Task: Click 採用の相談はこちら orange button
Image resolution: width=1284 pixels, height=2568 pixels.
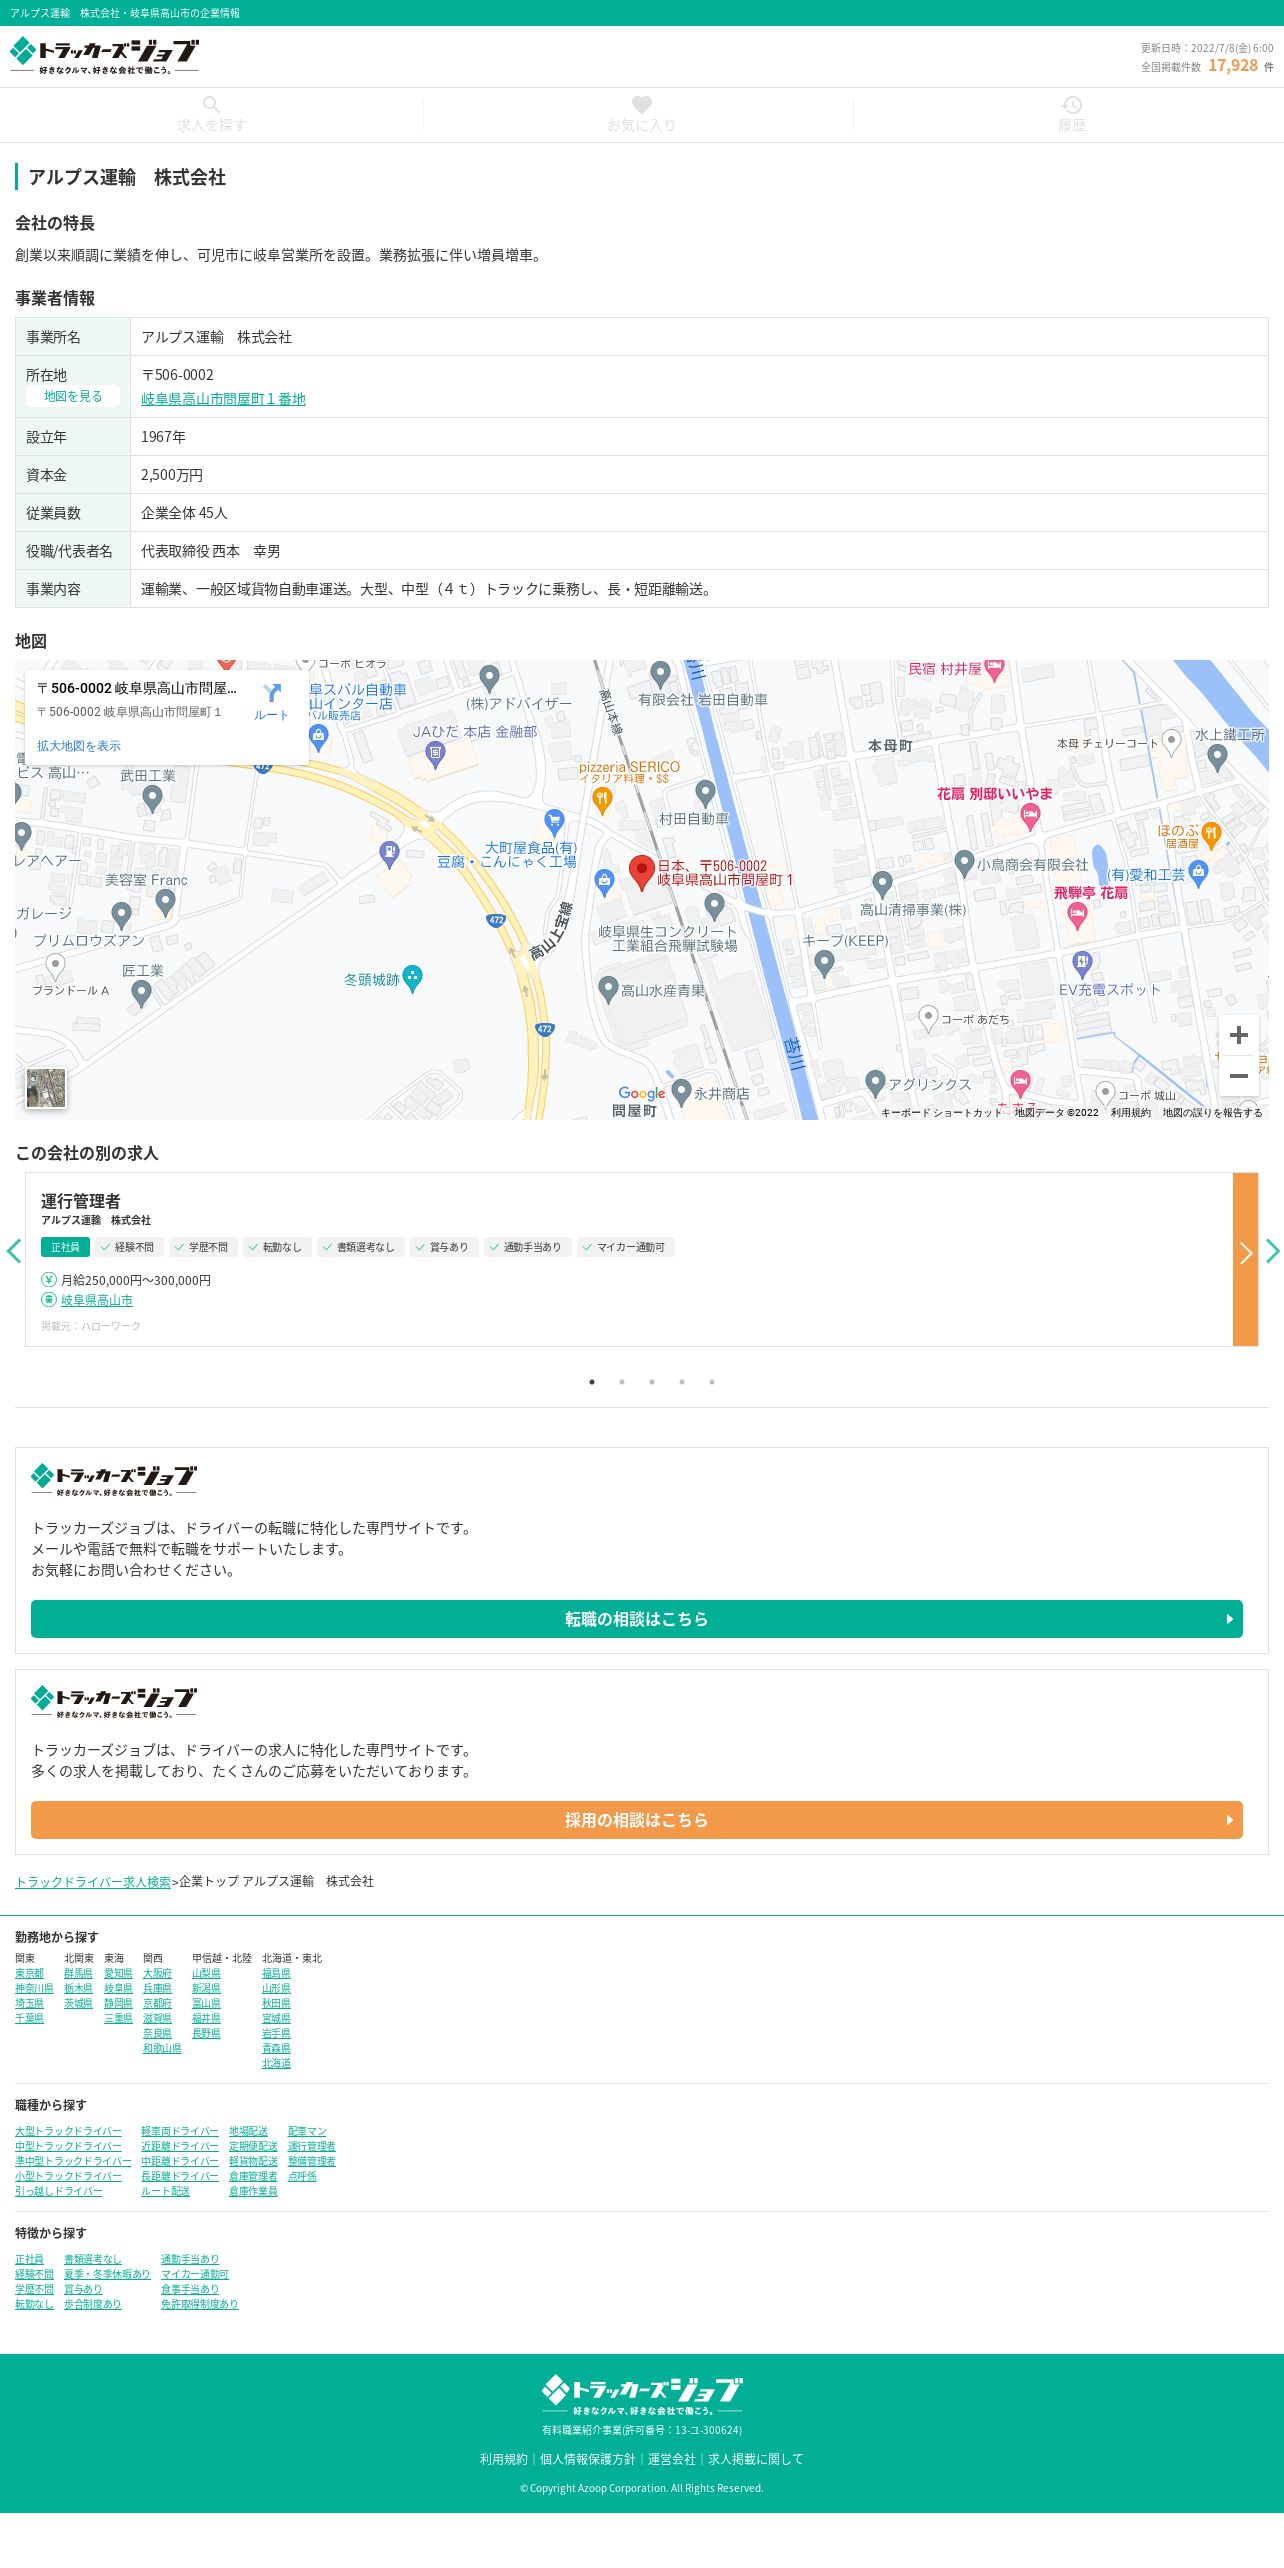Action: click(x=637, y=1820)
